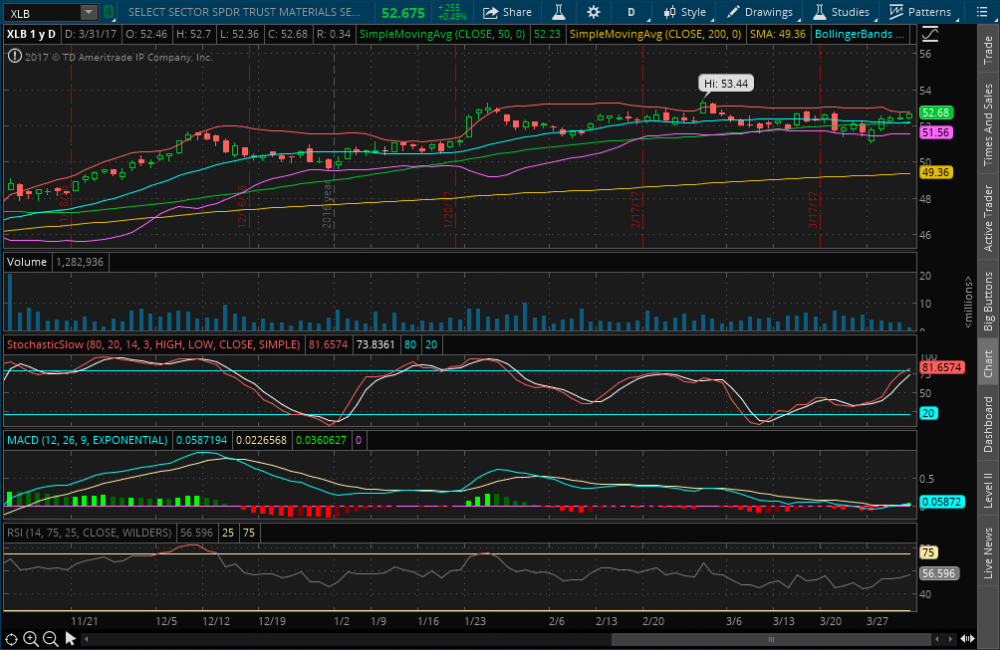The width and height of the screenshot is (1000, 650).
Task: Zoom in using the magnifier plus icon
Action: pyautogui.click(x=31, y=638)
